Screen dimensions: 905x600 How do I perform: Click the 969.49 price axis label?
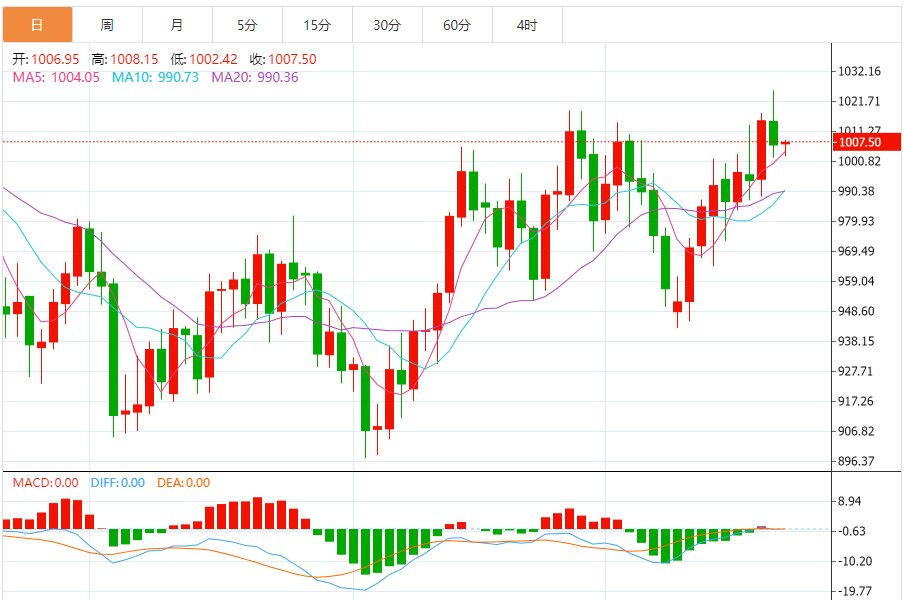pyautogui.click(x=856, y=251)
